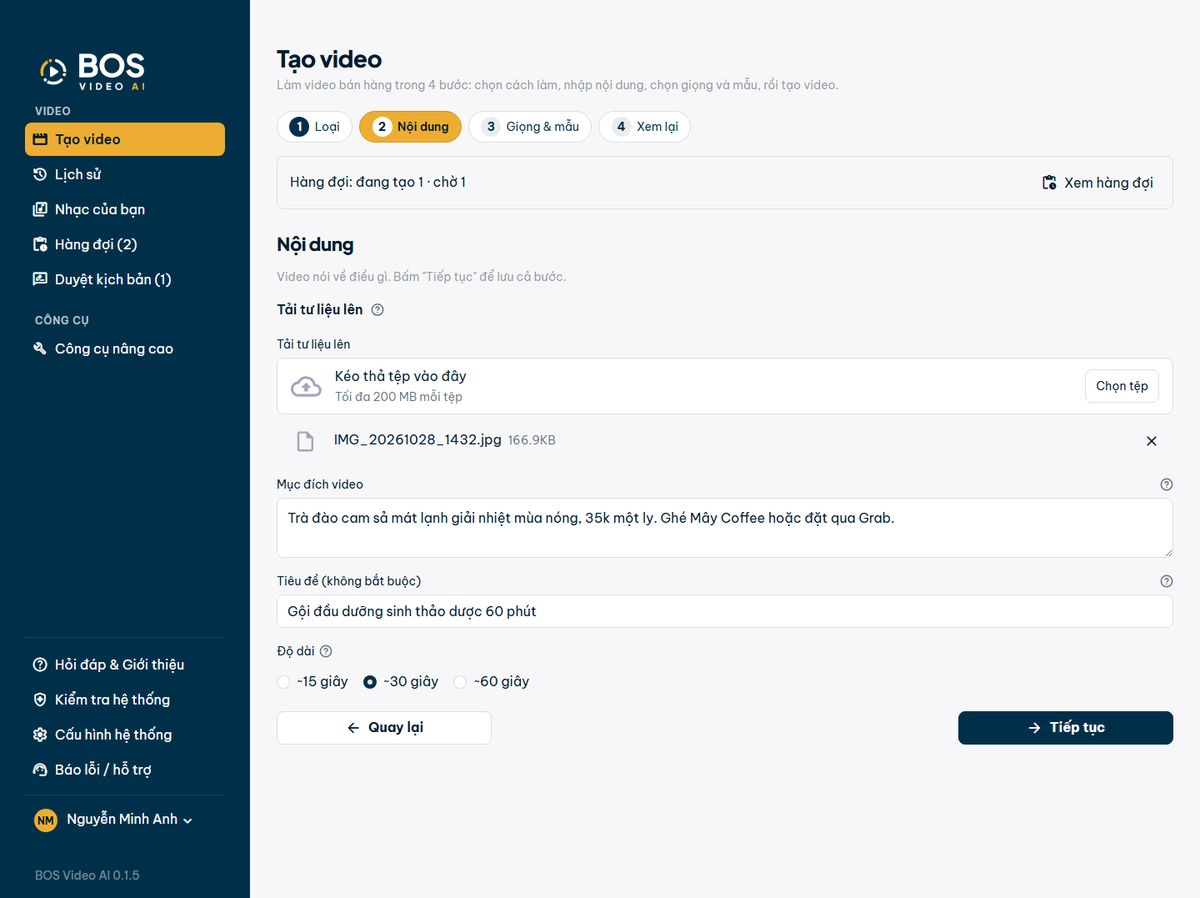
Task: Click the music library icon beside Nhạc của bạn
Action: tap(40, 210)
